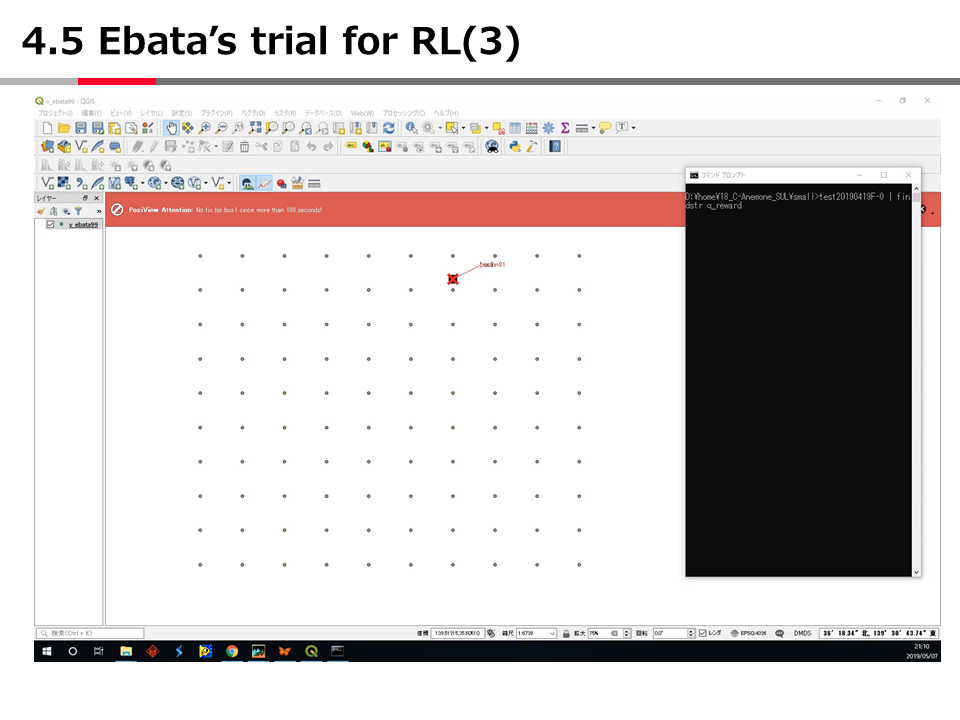Viewport: 960px width, 720px height.
Task: Click the Save Project floppy icon
Action: pyautogui.click(x=81, y=128)
